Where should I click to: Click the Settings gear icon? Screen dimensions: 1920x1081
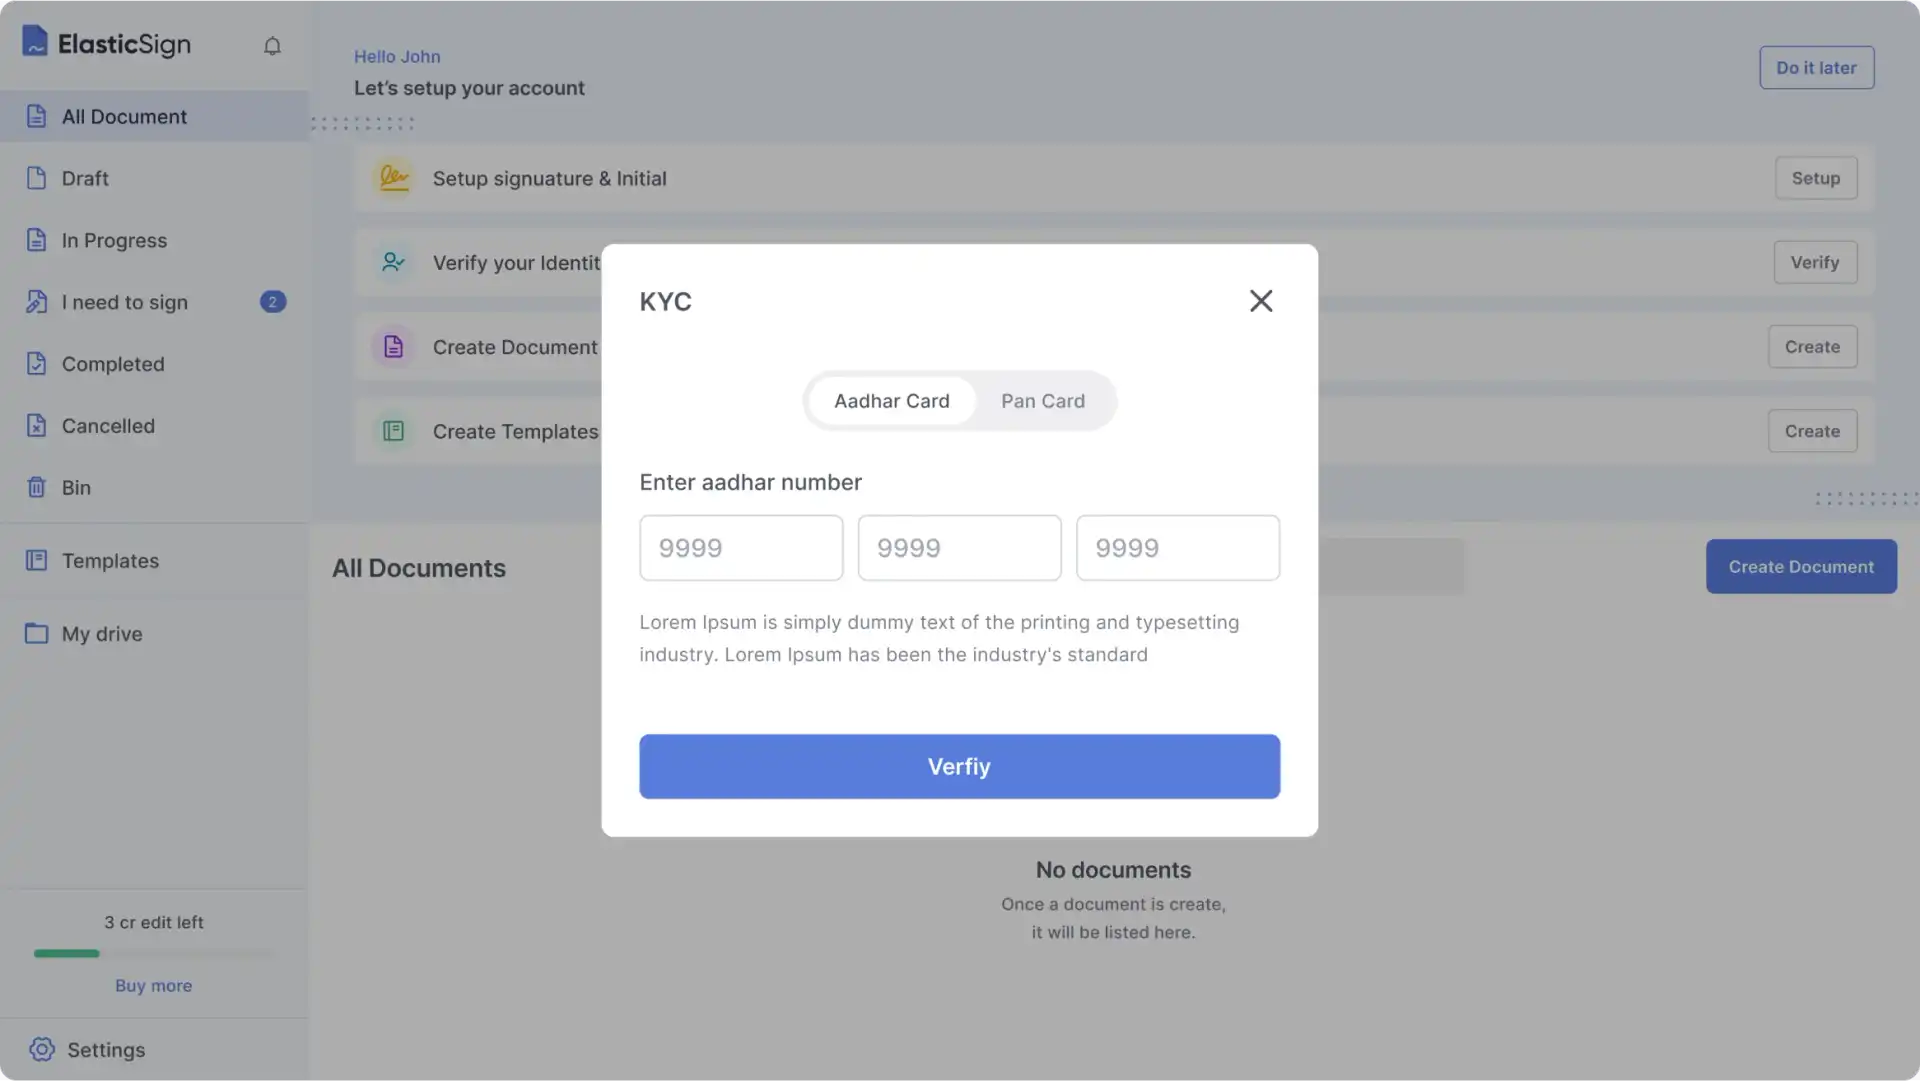[40, 1048]
